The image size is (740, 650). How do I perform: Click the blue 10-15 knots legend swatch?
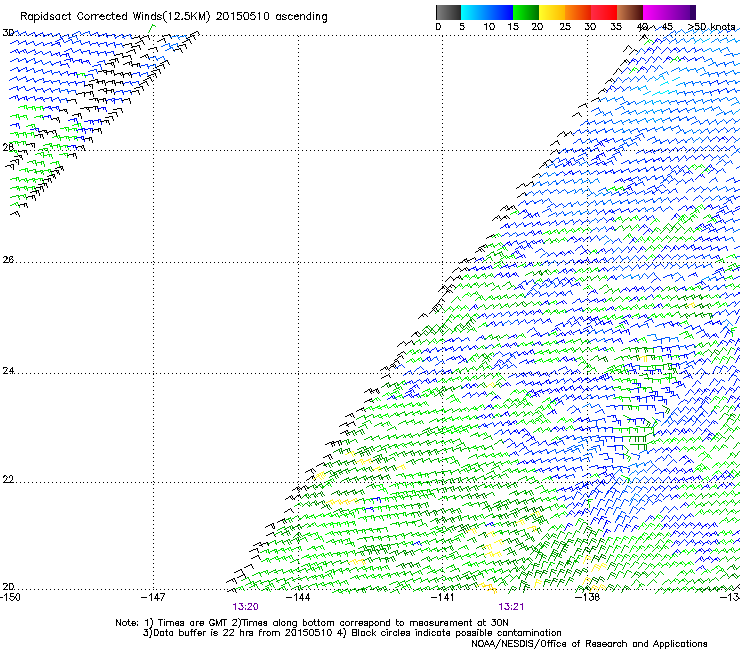click(x=500, y=12)
